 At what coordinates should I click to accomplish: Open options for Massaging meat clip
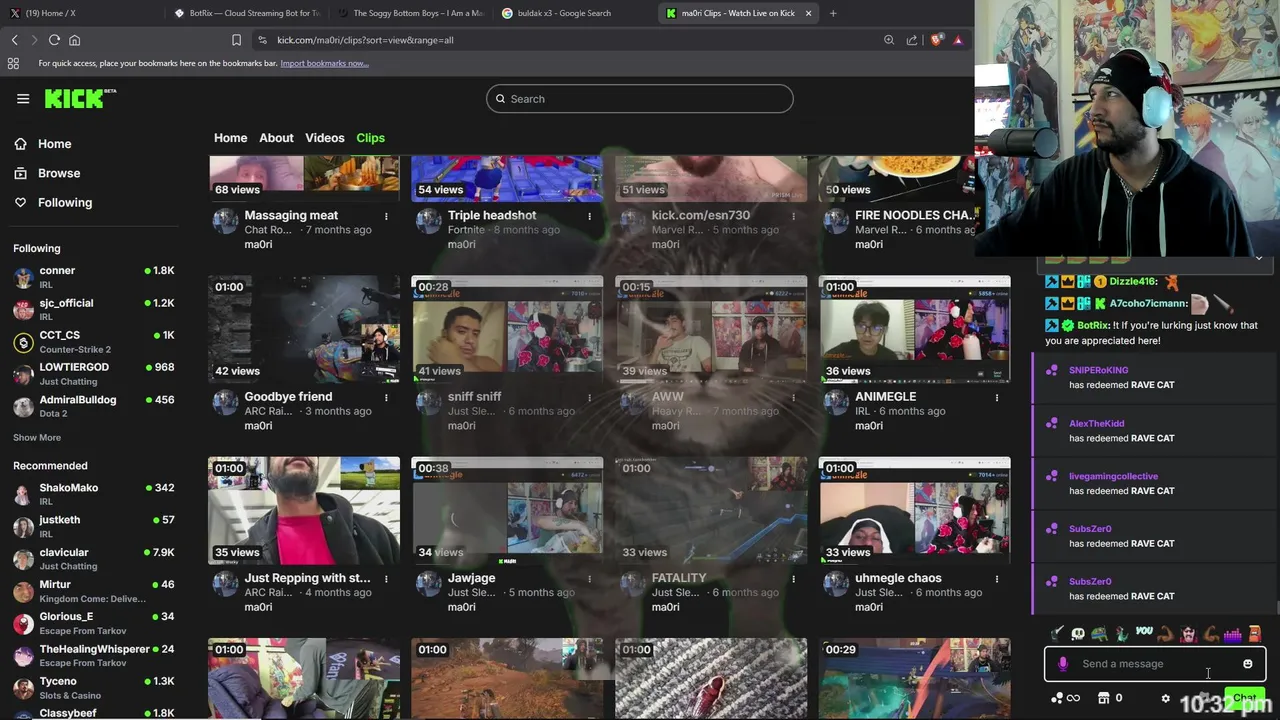click(x=386, y=216)
